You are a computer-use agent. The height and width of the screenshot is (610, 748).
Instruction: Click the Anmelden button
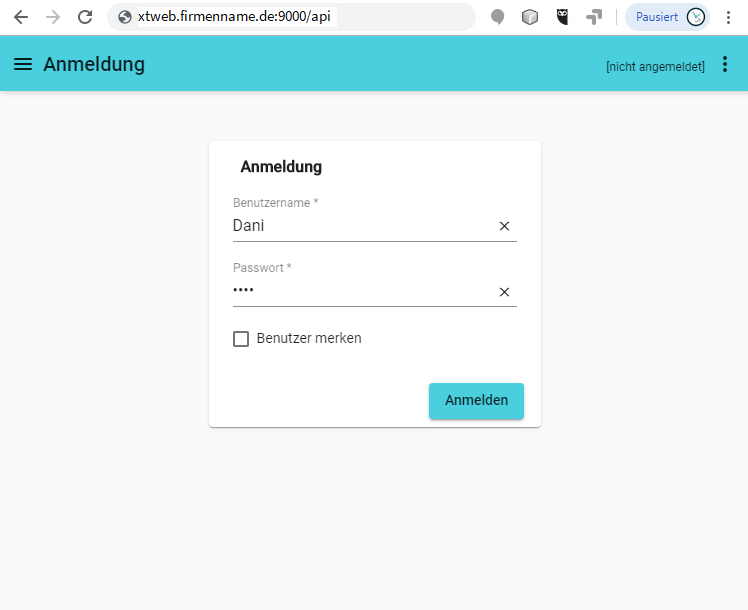pyautogui.click(x=477, y=401)
